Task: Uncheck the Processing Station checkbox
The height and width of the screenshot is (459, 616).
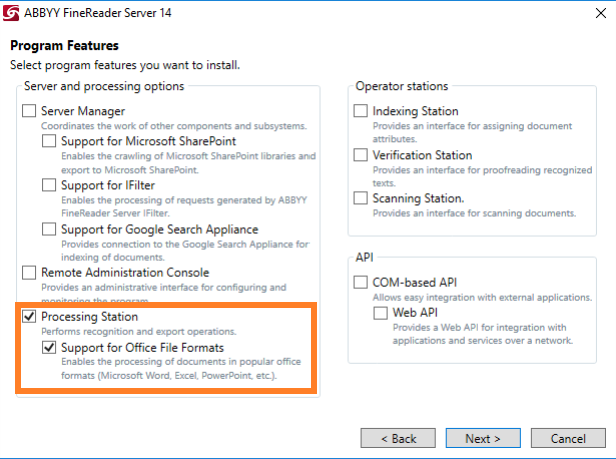Action: (x=29, y=316)
